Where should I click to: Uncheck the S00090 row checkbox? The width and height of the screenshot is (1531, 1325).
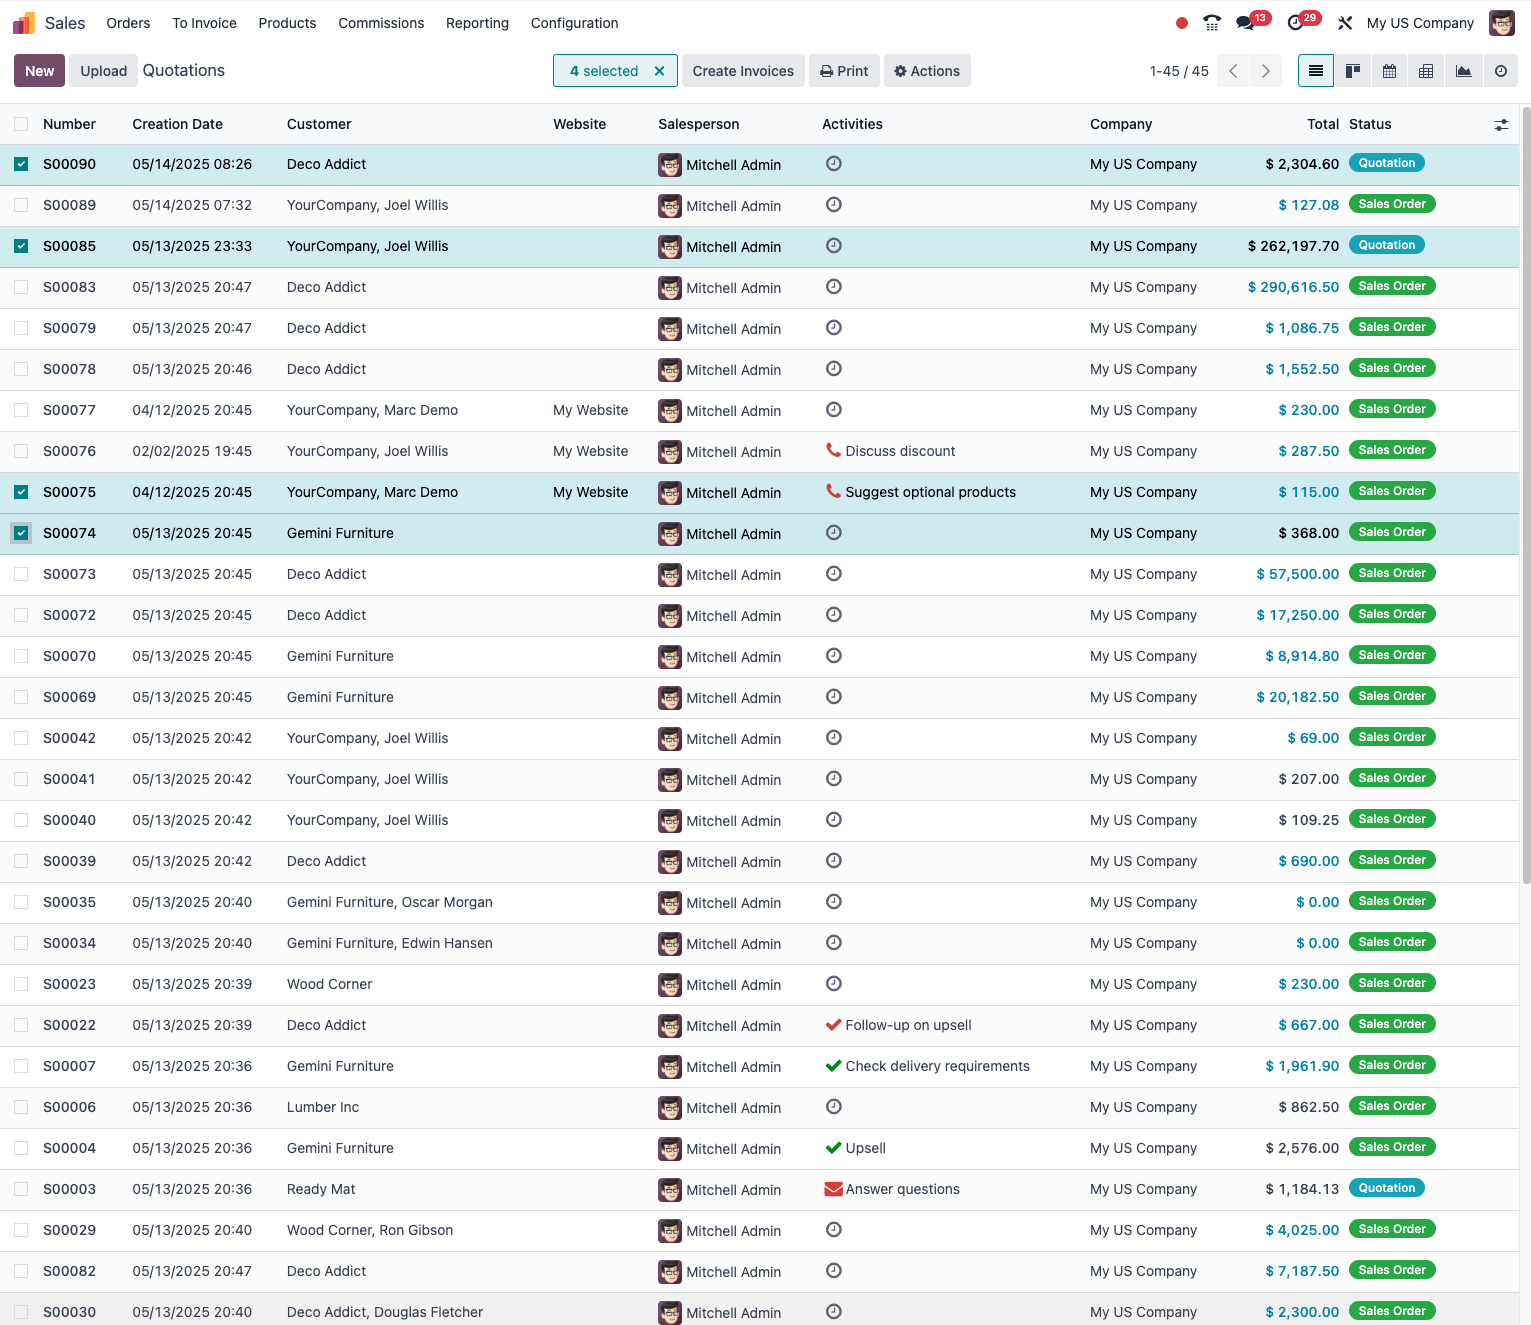(x=21, y=164)
